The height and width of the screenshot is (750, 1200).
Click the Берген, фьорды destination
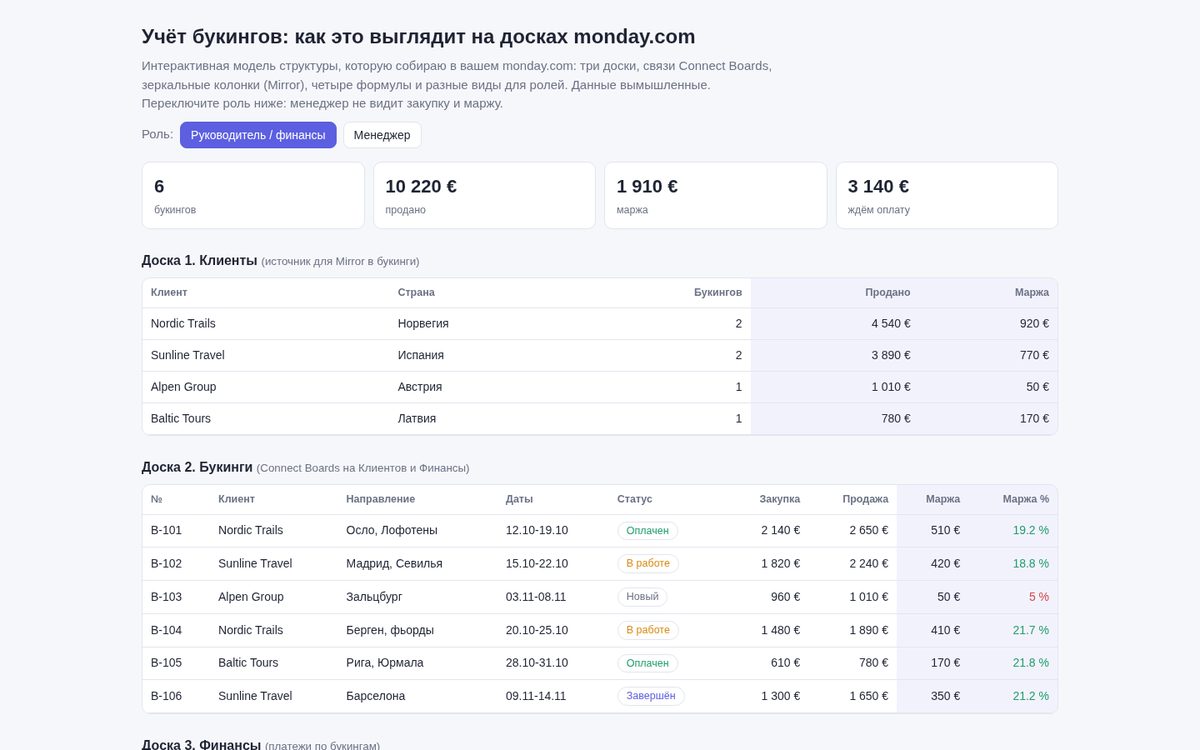click(390, 630)
